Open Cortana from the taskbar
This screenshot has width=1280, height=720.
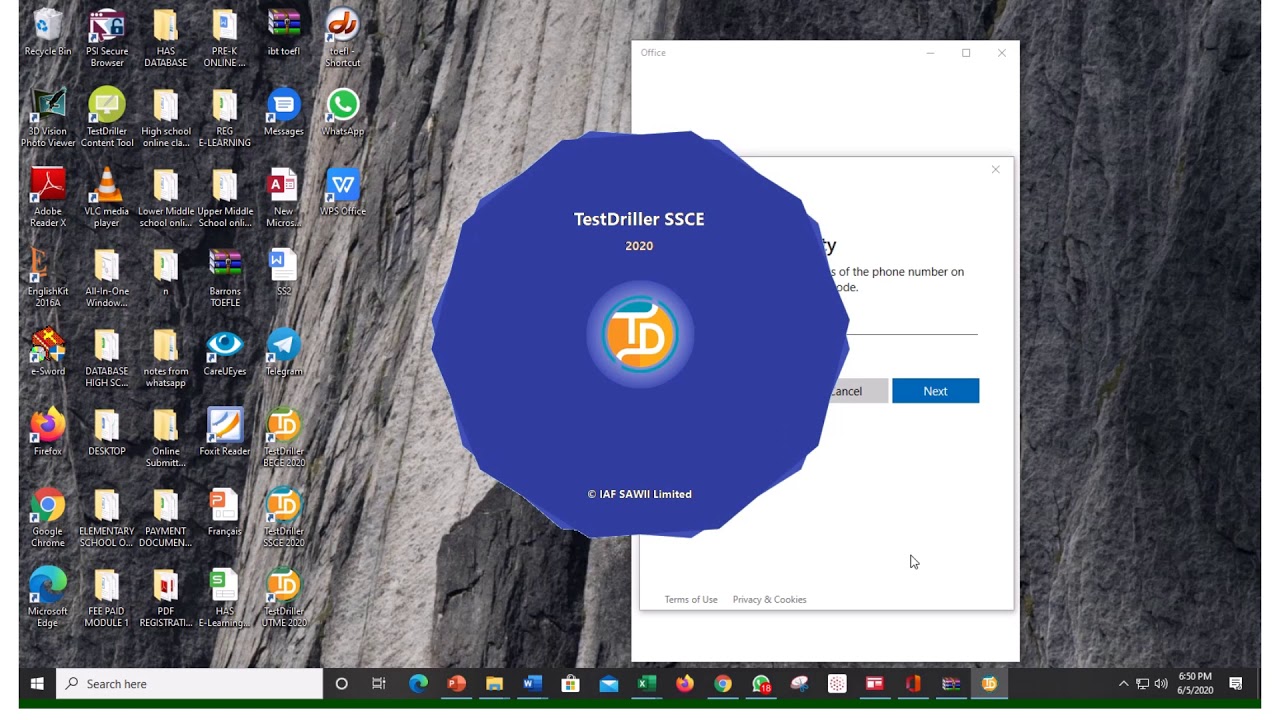(341, 684)
